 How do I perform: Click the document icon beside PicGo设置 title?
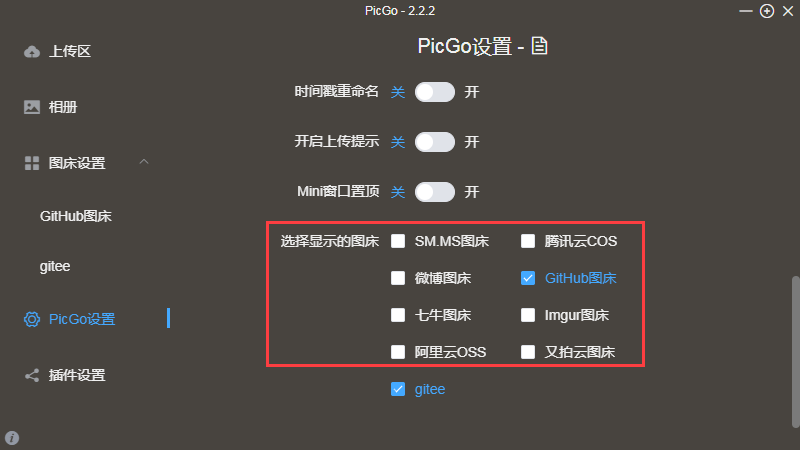pyautogui.click(x=540, y=46)
